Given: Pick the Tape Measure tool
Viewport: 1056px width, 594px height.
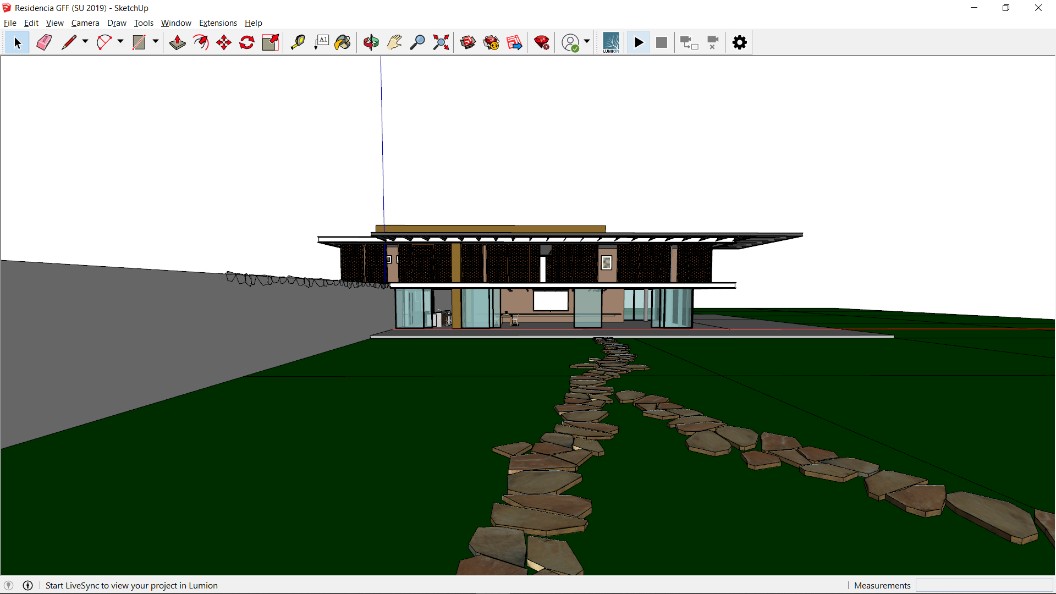Looking at the screenshot, I should pos(298,42).
